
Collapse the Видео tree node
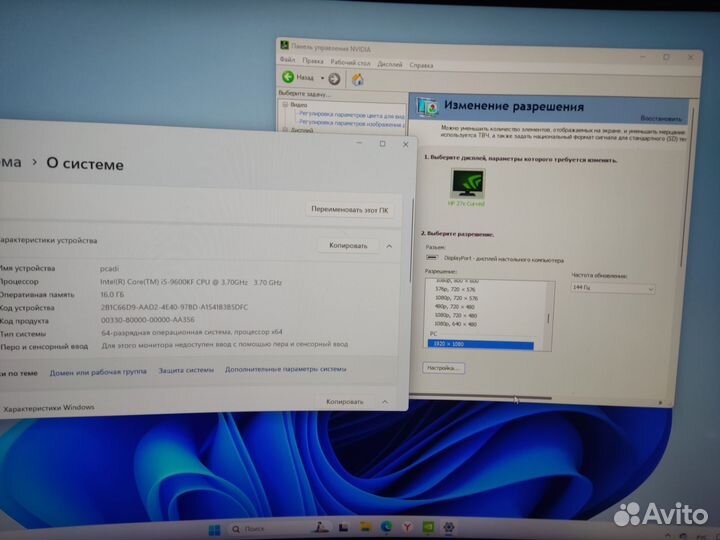[x=285, y=104]
